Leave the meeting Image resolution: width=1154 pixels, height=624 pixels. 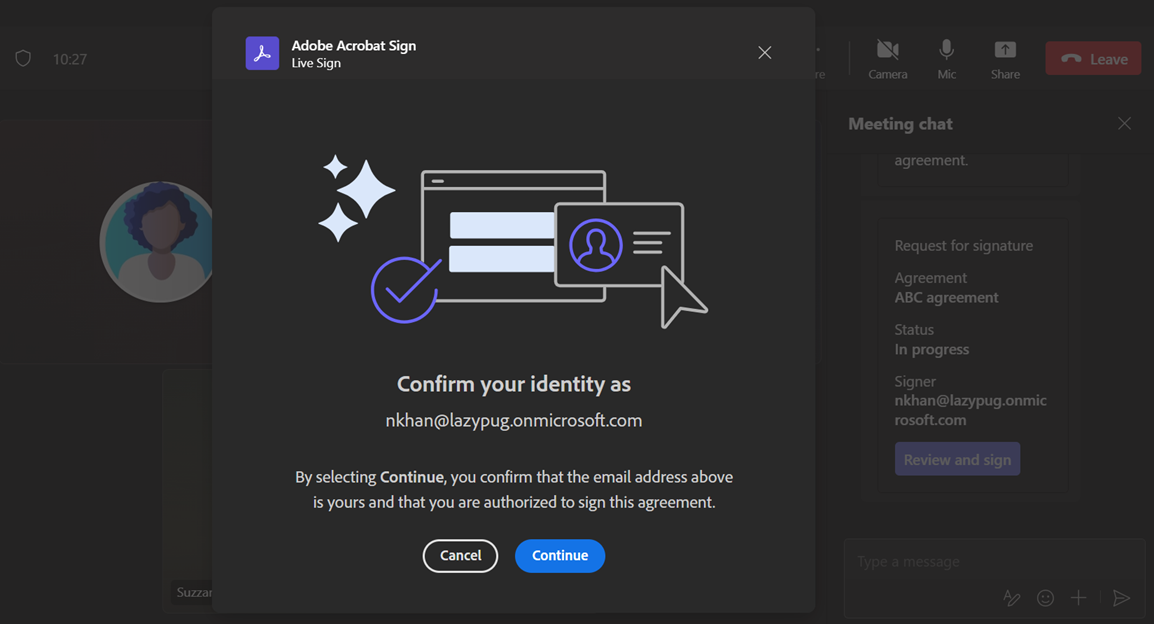pos(1093,58)
